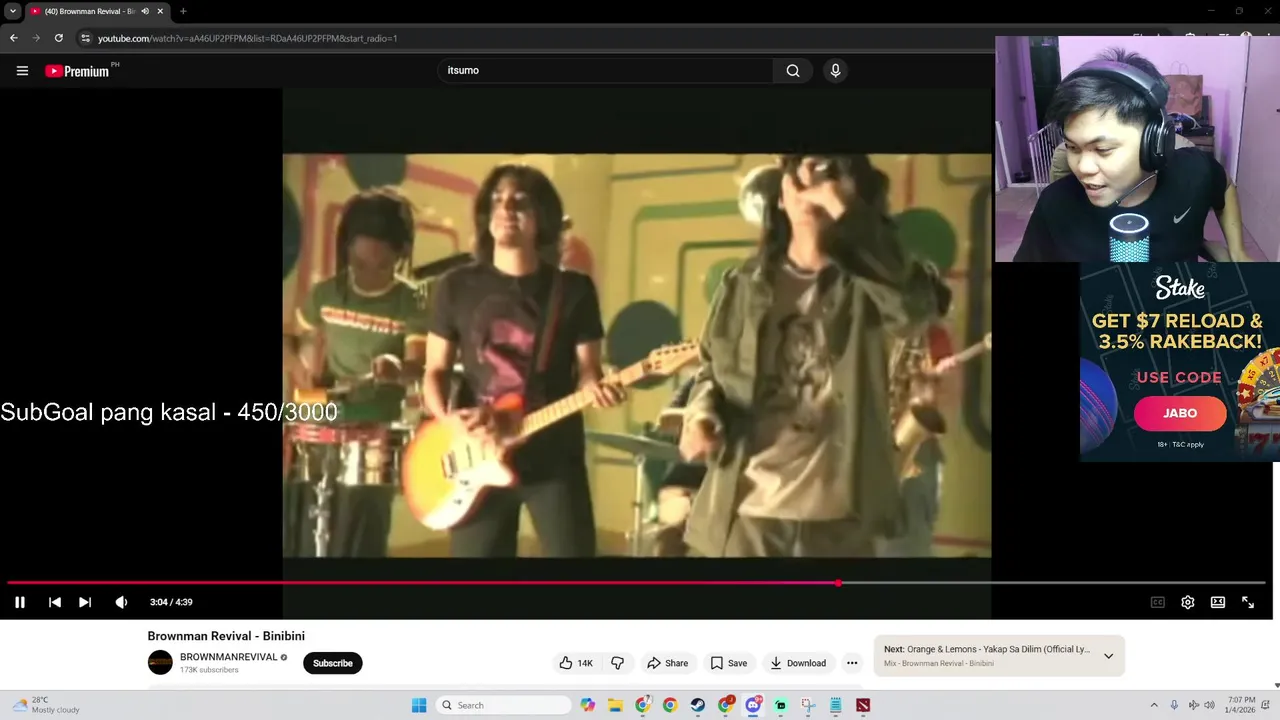Screen dimensions: 1280x720
Task: Share the Binibini video
Action: click(x=667, y=663)
